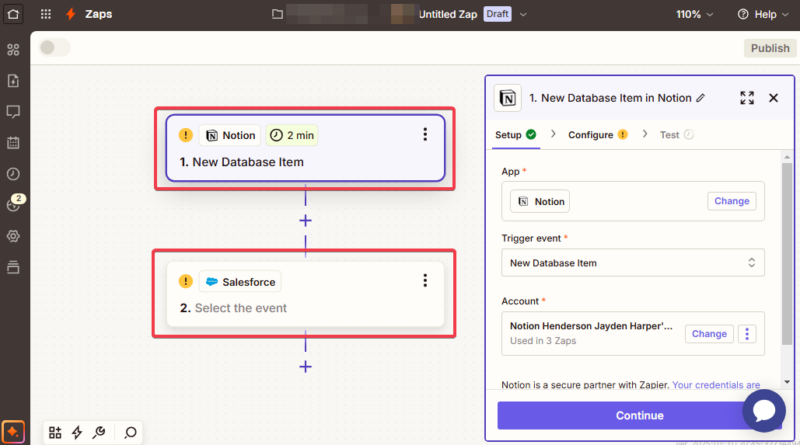800x445 pixels.
Task: Open sidebar comments icon
Action: click(x=13, y=112)
